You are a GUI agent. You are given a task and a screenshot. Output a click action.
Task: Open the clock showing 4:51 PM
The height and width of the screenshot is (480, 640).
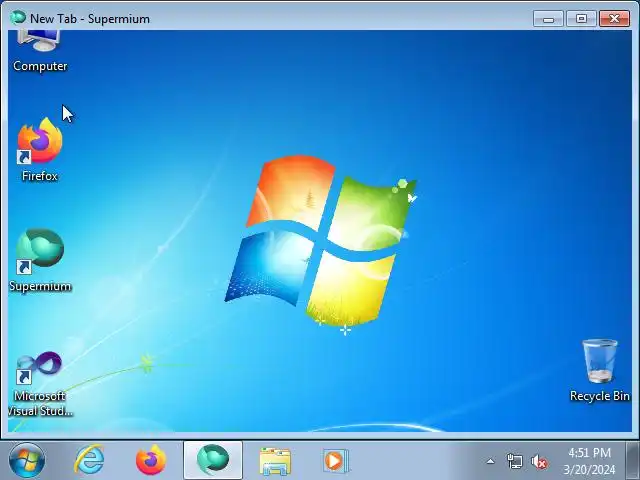(x=589, y=461)
